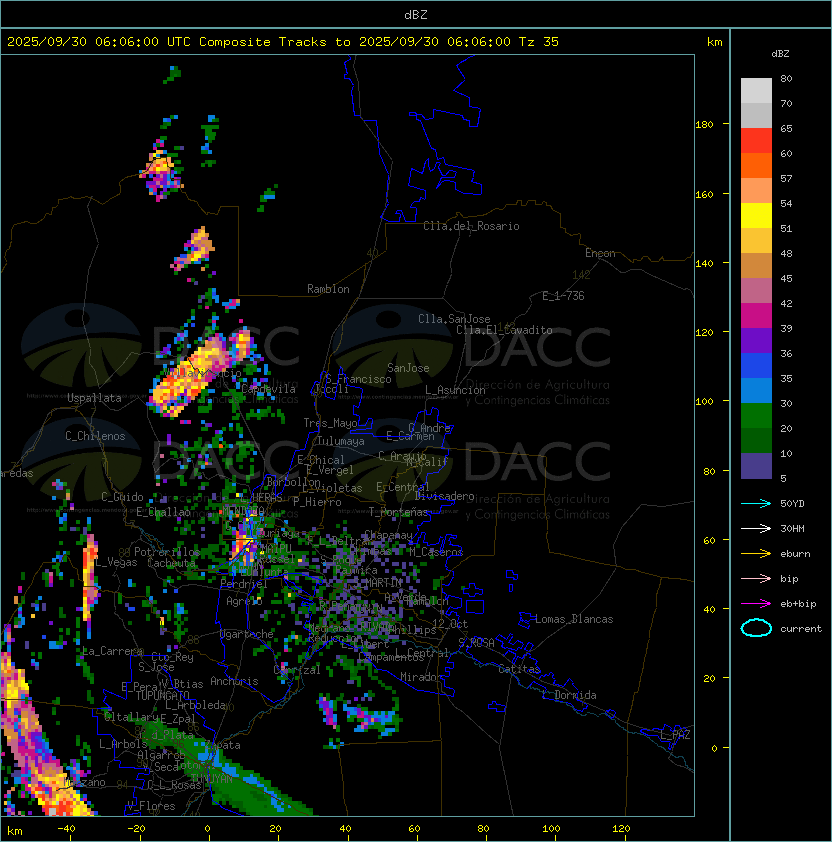
Task: Click the 'L_Asuncion' map label
Action: tap(455, 390)
